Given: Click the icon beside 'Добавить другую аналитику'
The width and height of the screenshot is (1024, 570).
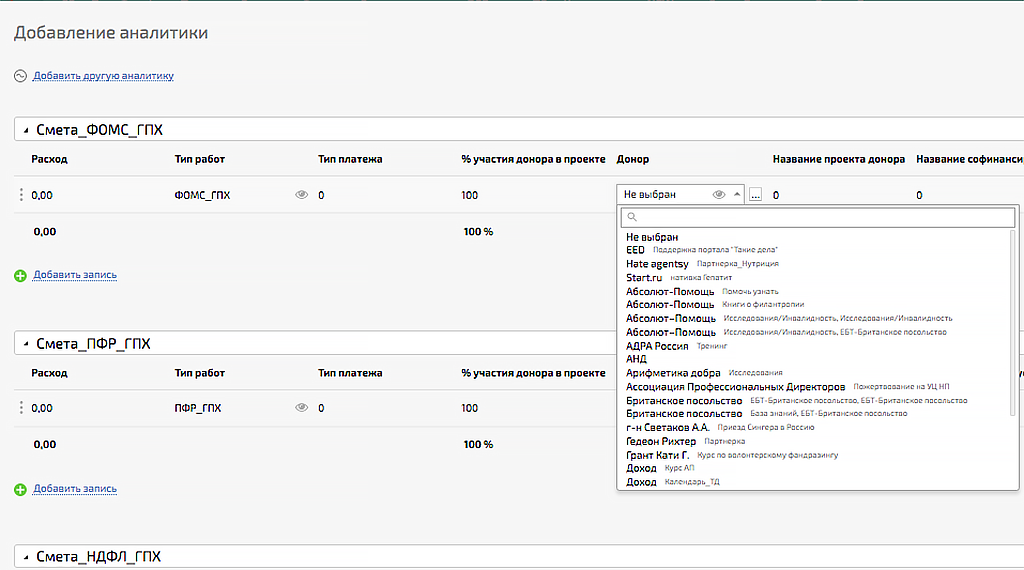Looking at the screenshot, I should 20,76.
